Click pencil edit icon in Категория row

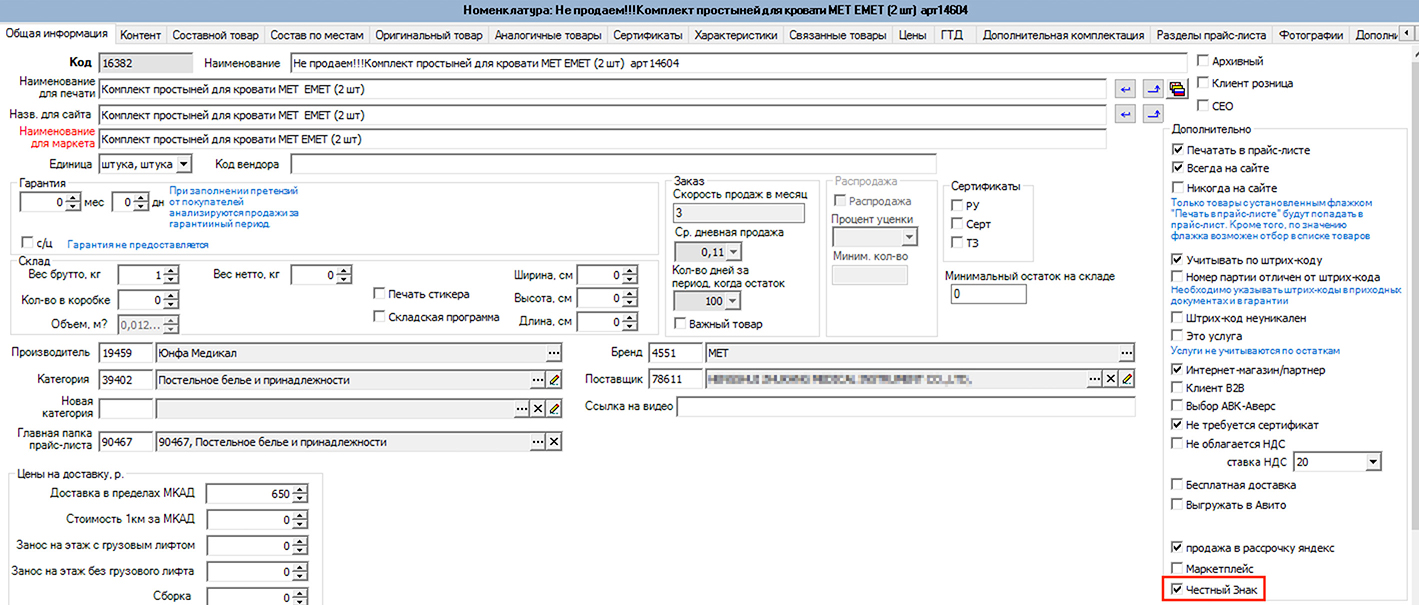(x=554, y=380)
